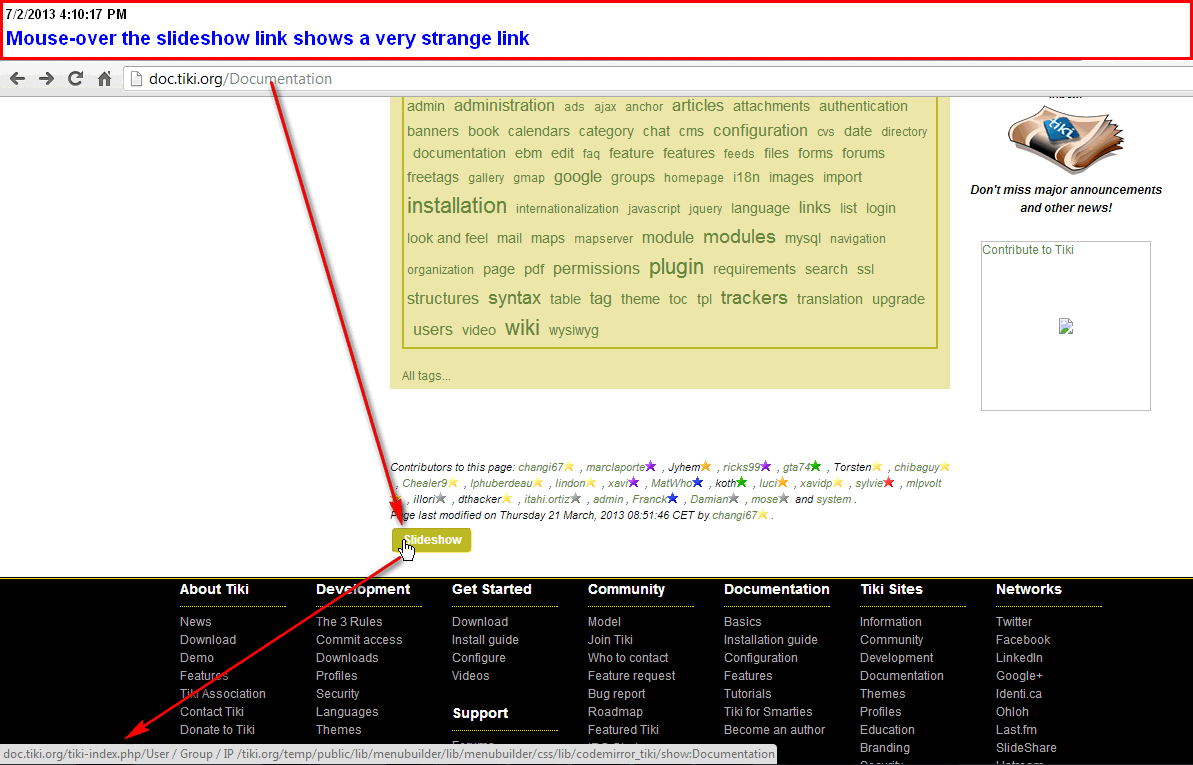Viewport: 1193px width, 765px height.
Task: Click the page icon in address bar
Action: click(x=136, y=78)
